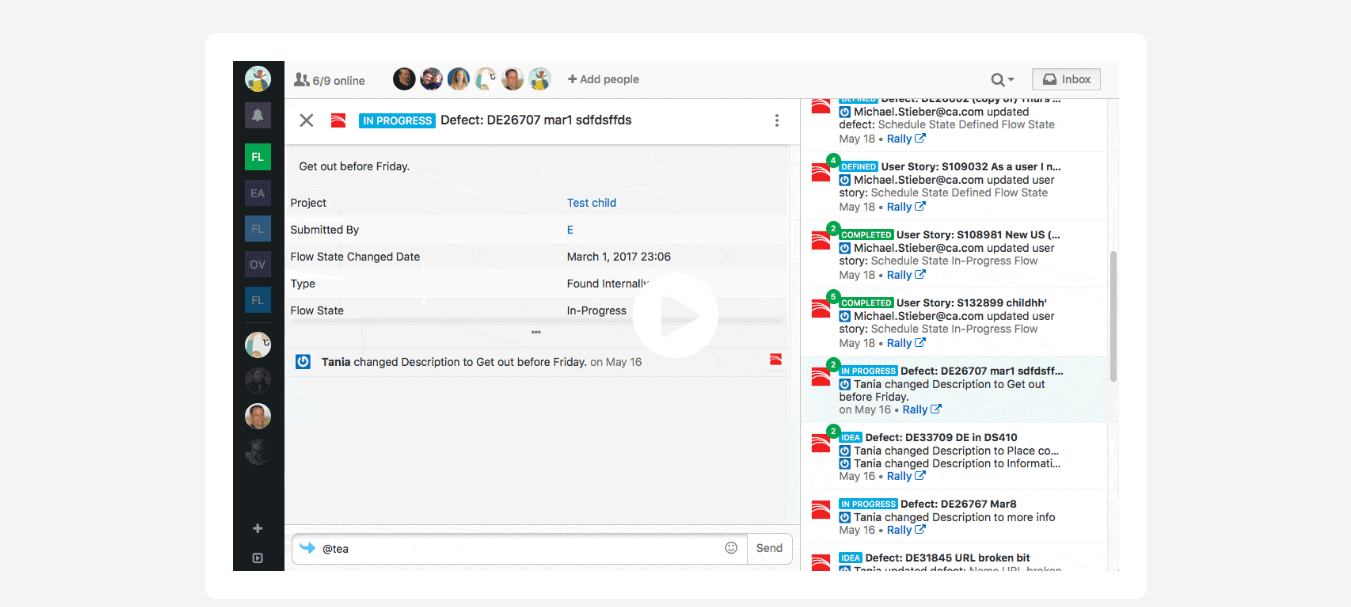Open the blonde woman avatar in the header
The image size is (1351, 607).
point(459,79)
